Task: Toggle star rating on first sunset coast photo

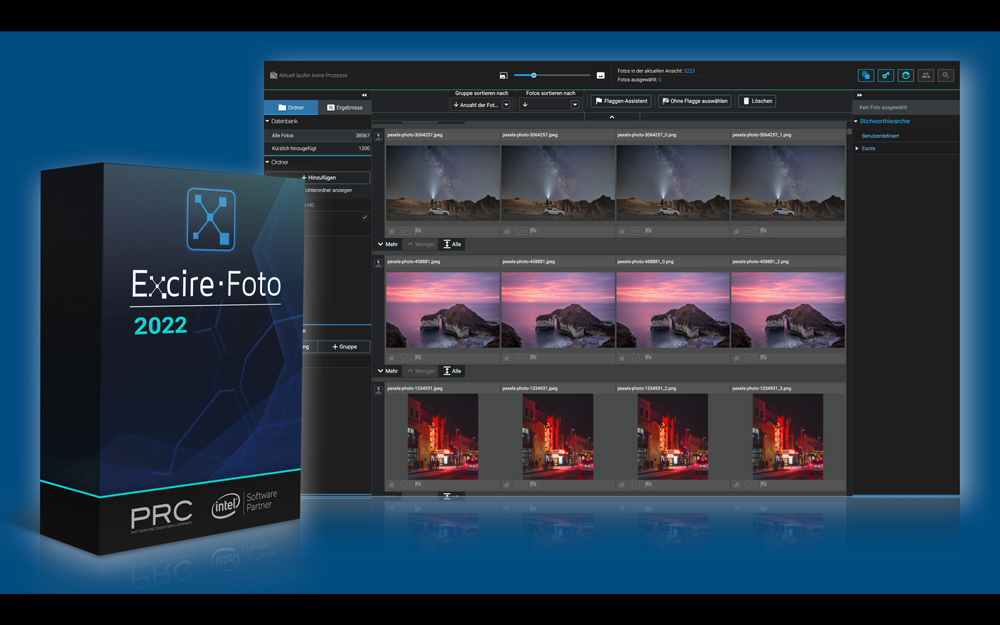Action: click(391, 357)
